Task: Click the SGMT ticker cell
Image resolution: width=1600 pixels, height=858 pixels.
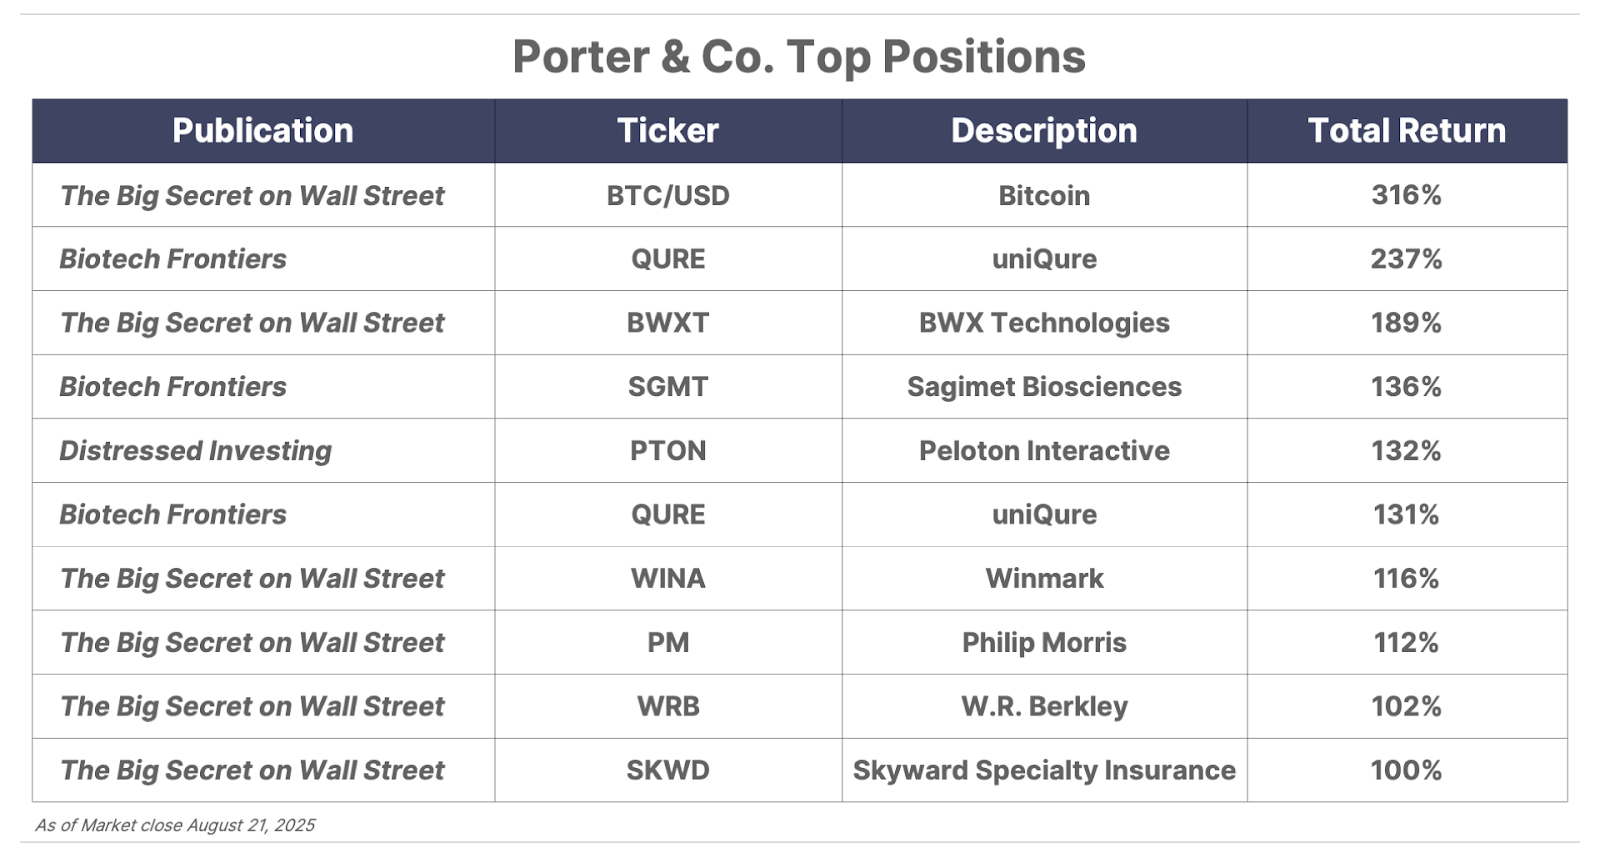Action: [668, 387]
